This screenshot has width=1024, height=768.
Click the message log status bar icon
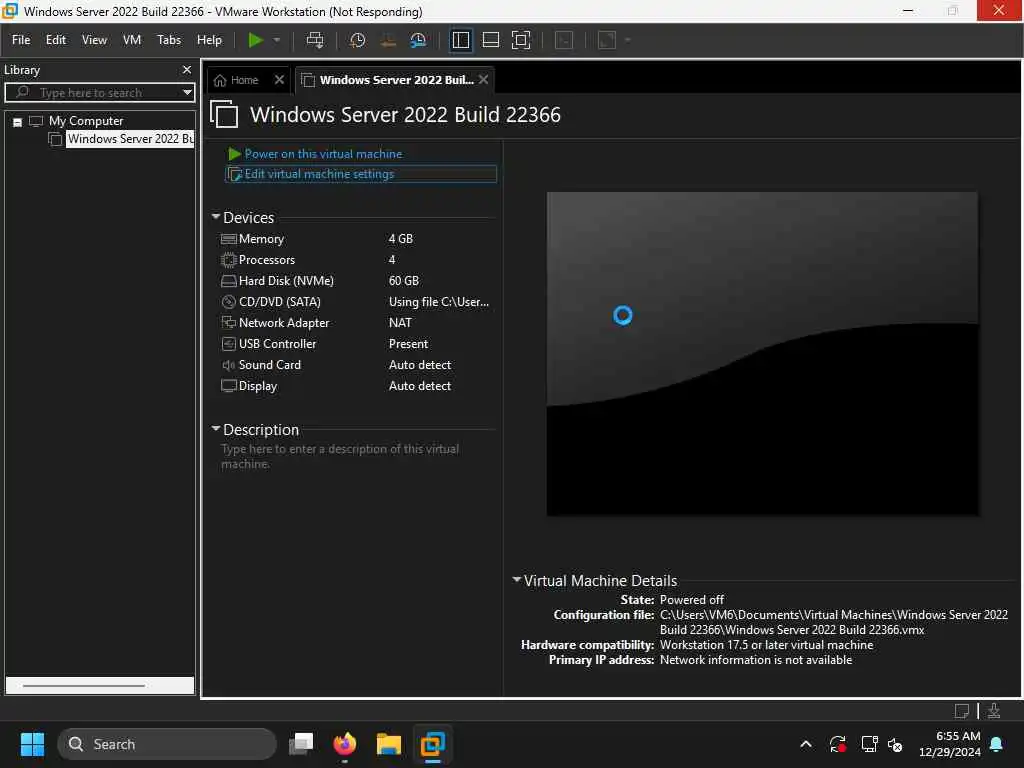[x=962, y=711]
